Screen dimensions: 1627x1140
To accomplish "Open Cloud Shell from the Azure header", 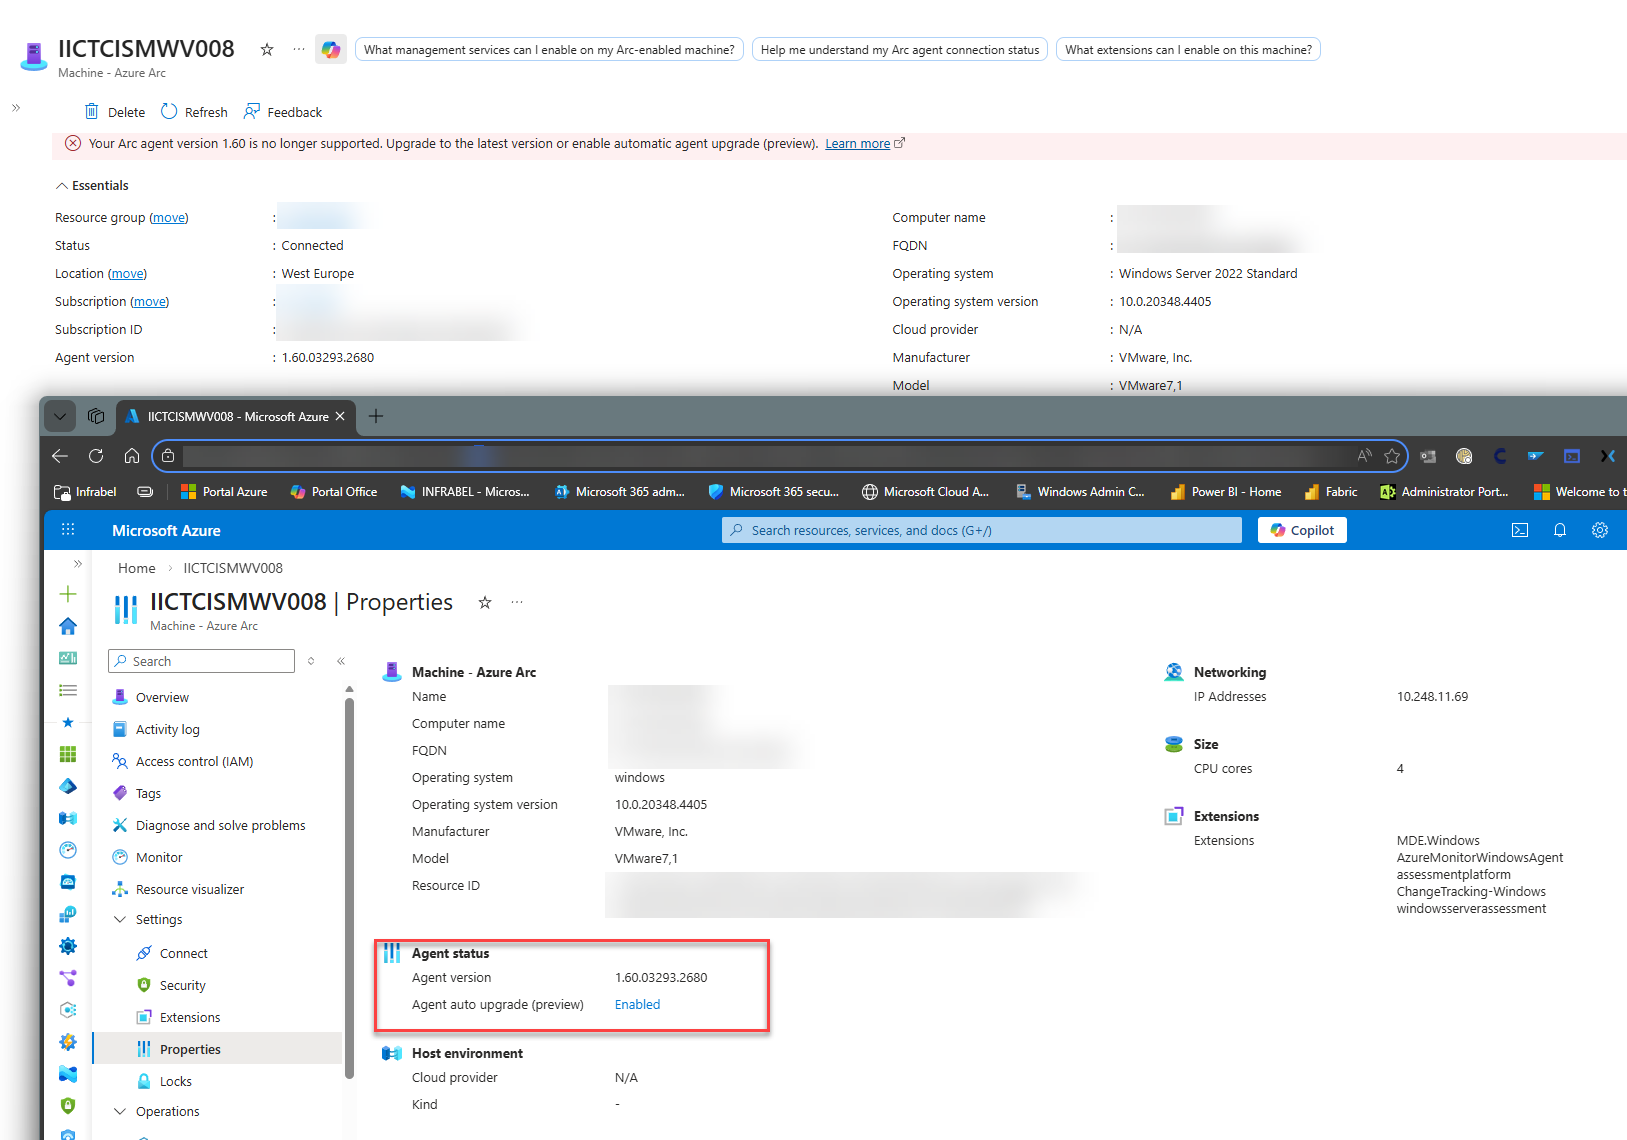I will coord(1520,530).
